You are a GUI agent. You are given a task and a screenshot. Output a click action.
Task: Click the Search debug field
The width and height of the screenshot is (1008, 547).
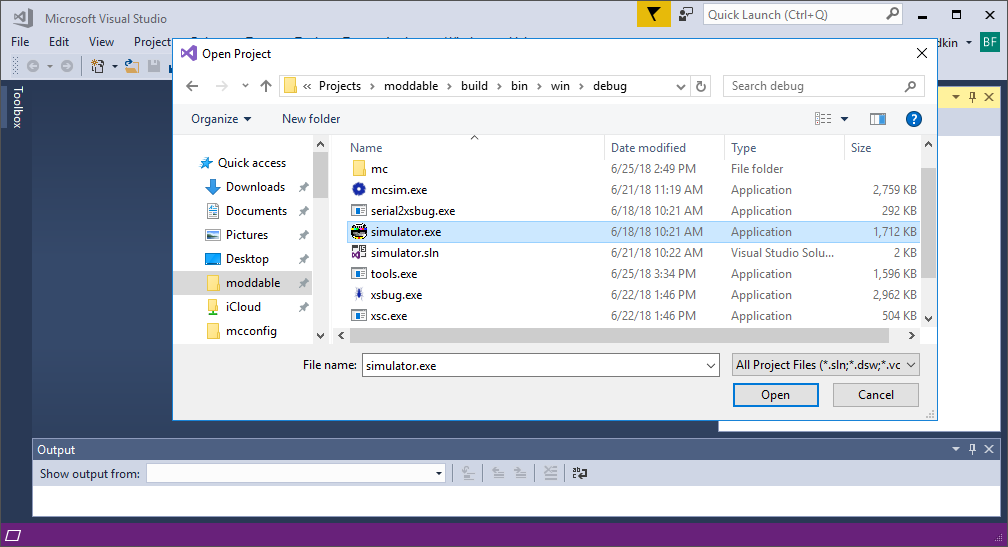point(824,86)
